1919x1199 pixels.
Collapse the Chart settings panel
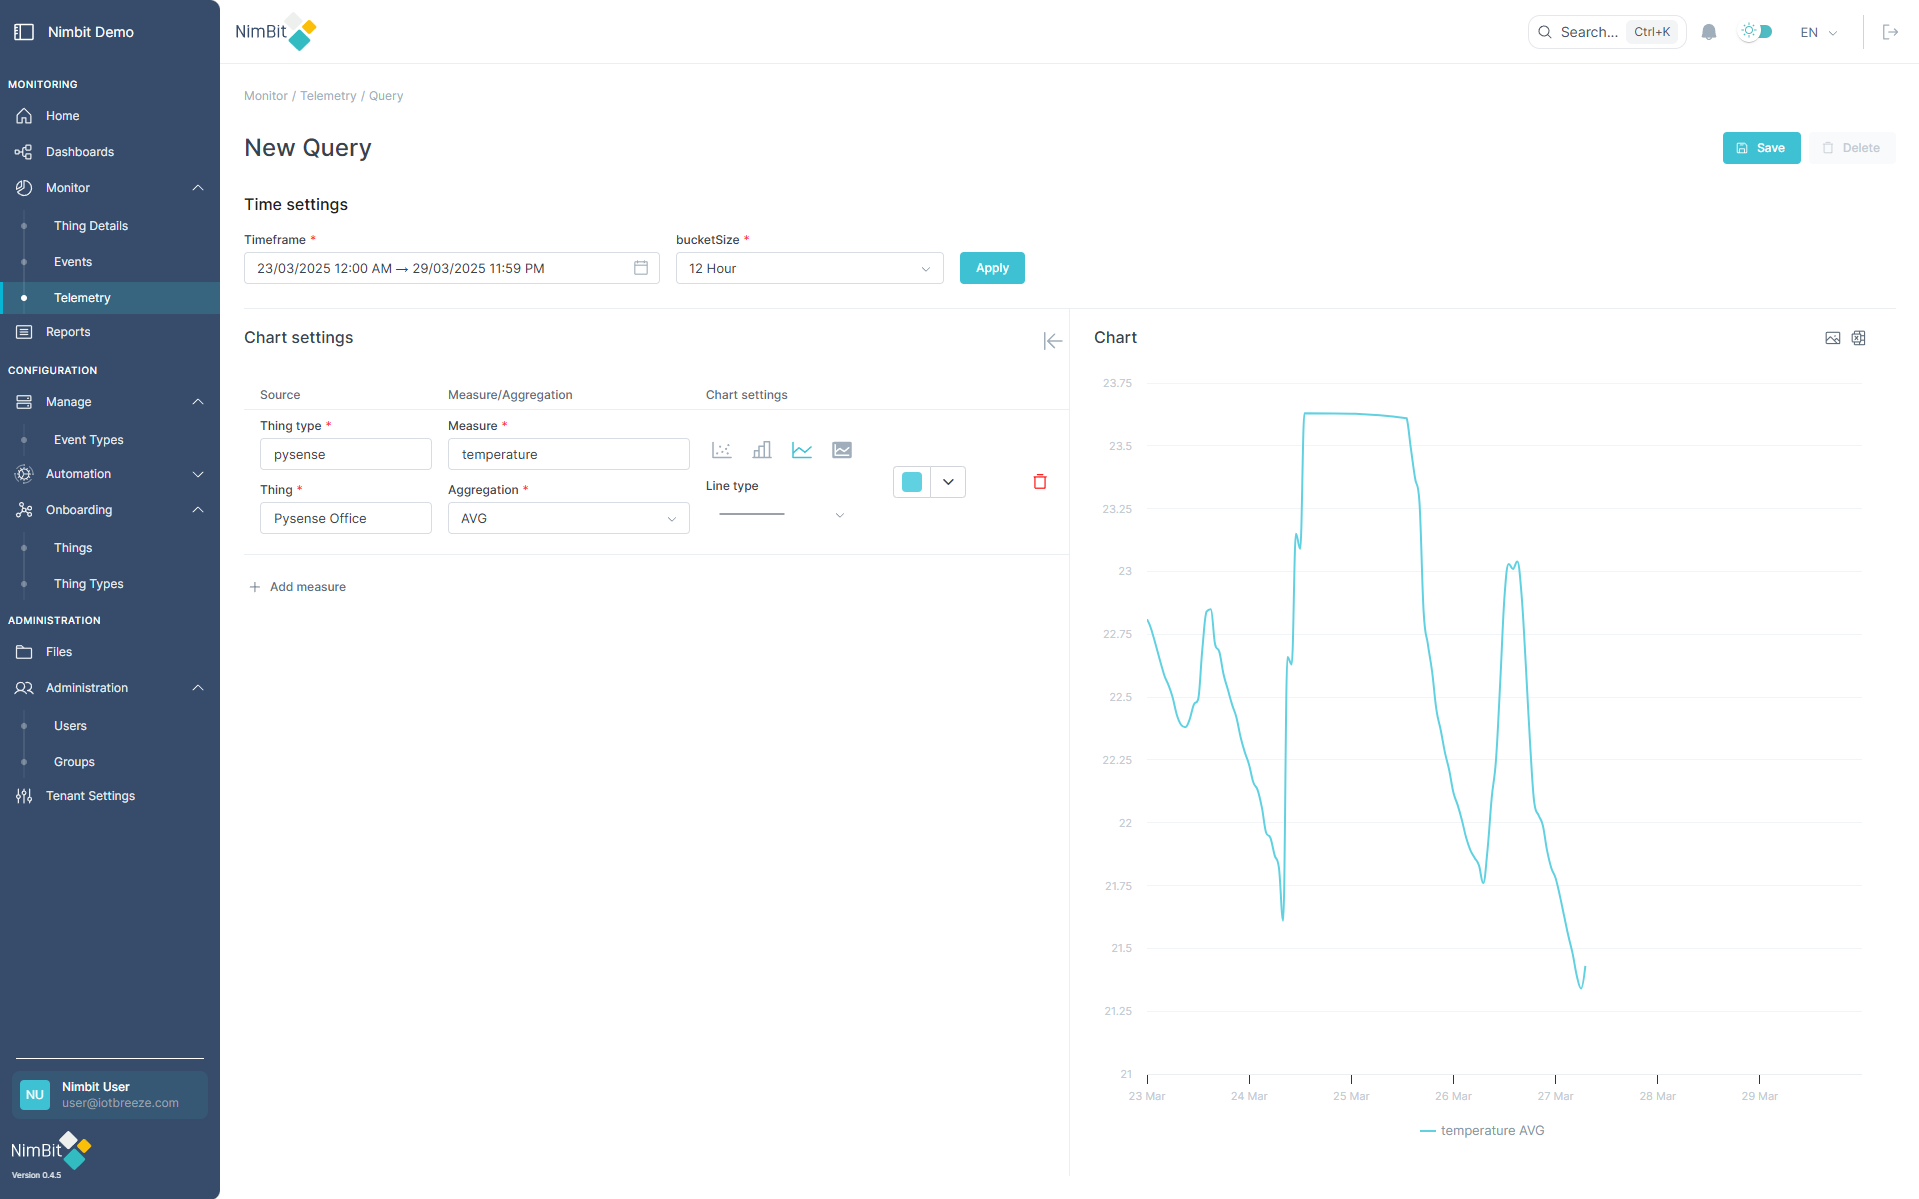pos(1051,341)
